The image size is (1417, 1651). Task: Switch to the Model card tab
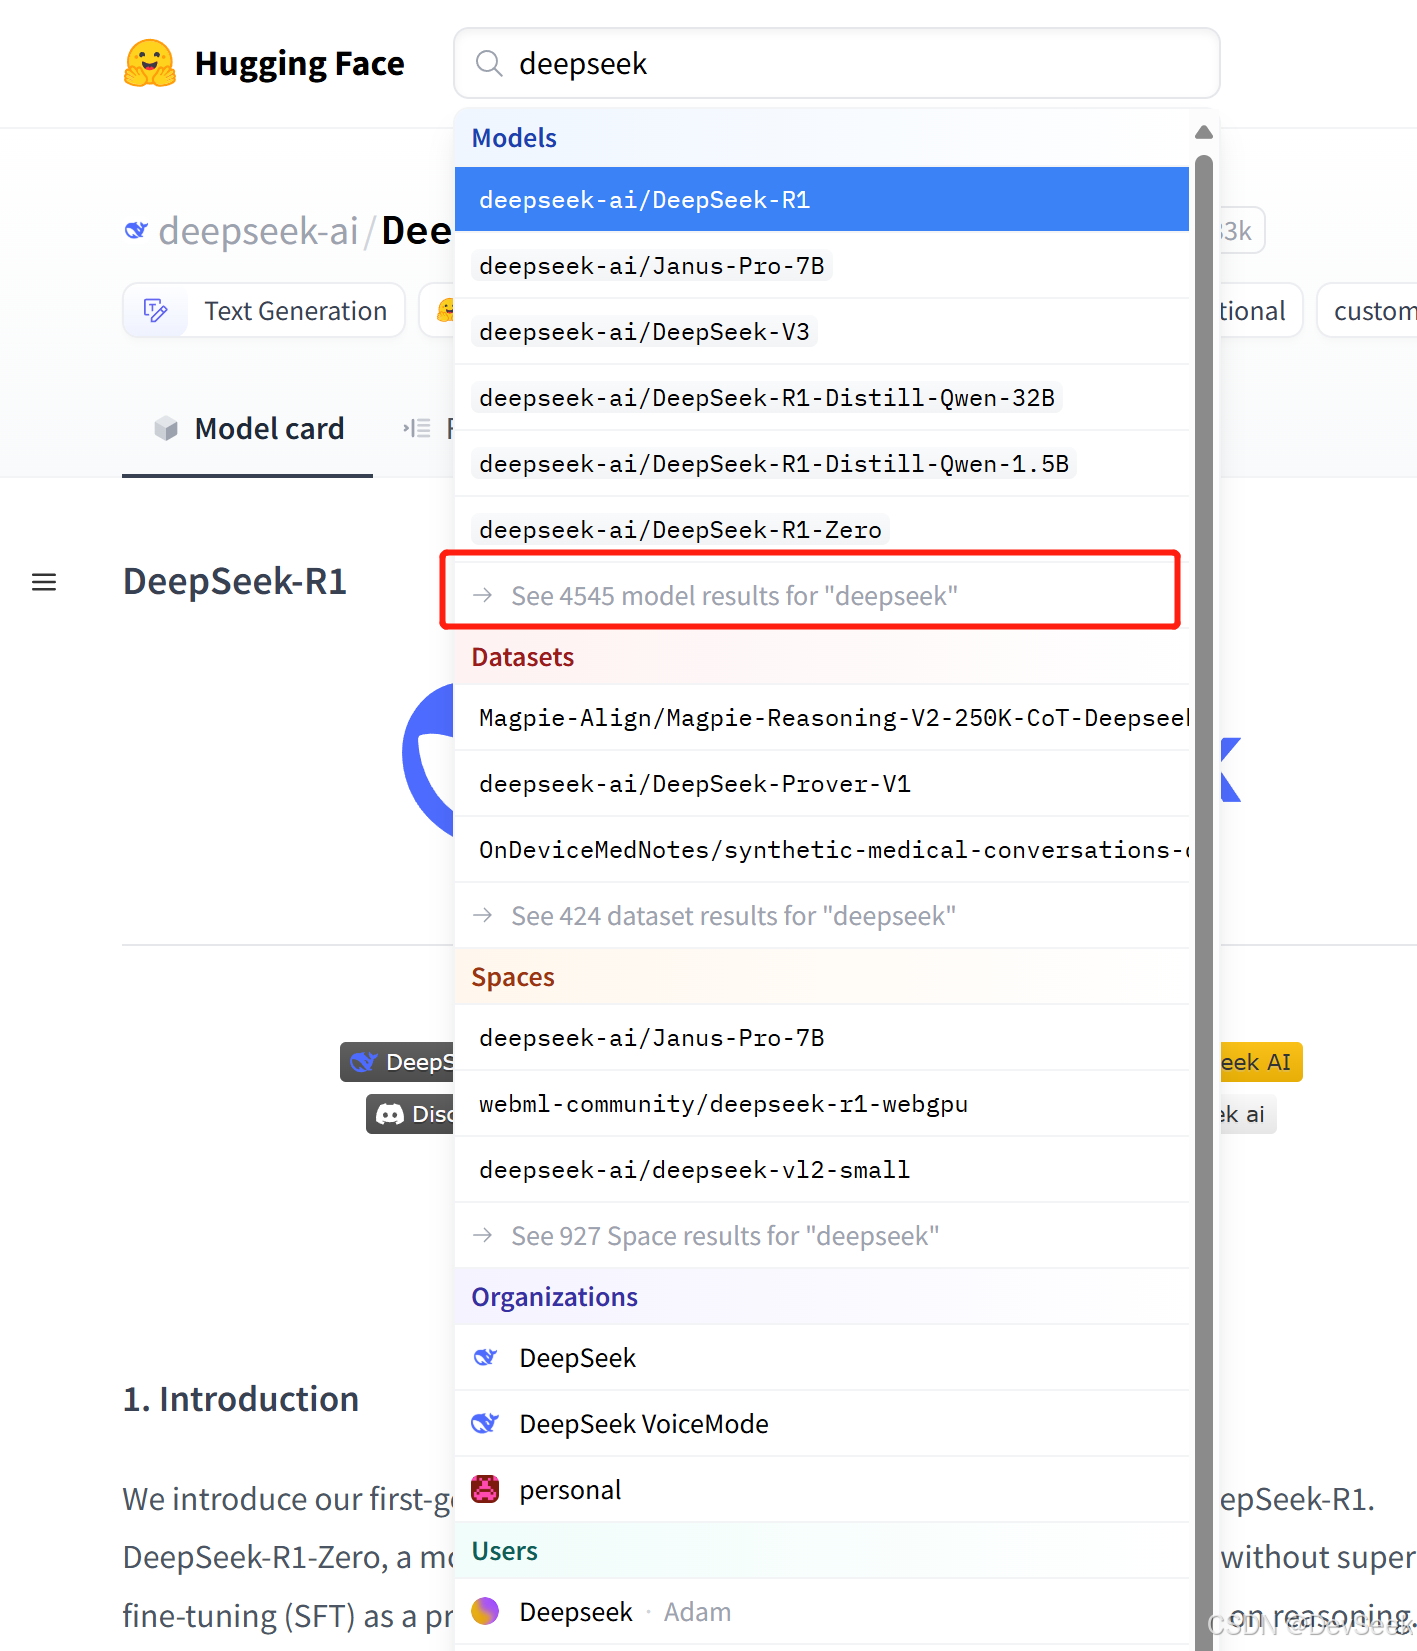(248, 429)
